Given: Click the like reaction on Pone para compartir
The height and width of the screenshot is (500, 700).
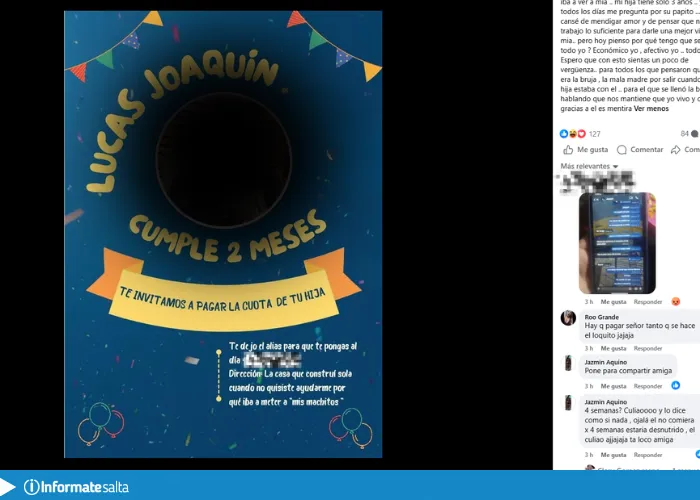Looking at the screenshot, I should point(676,385).
